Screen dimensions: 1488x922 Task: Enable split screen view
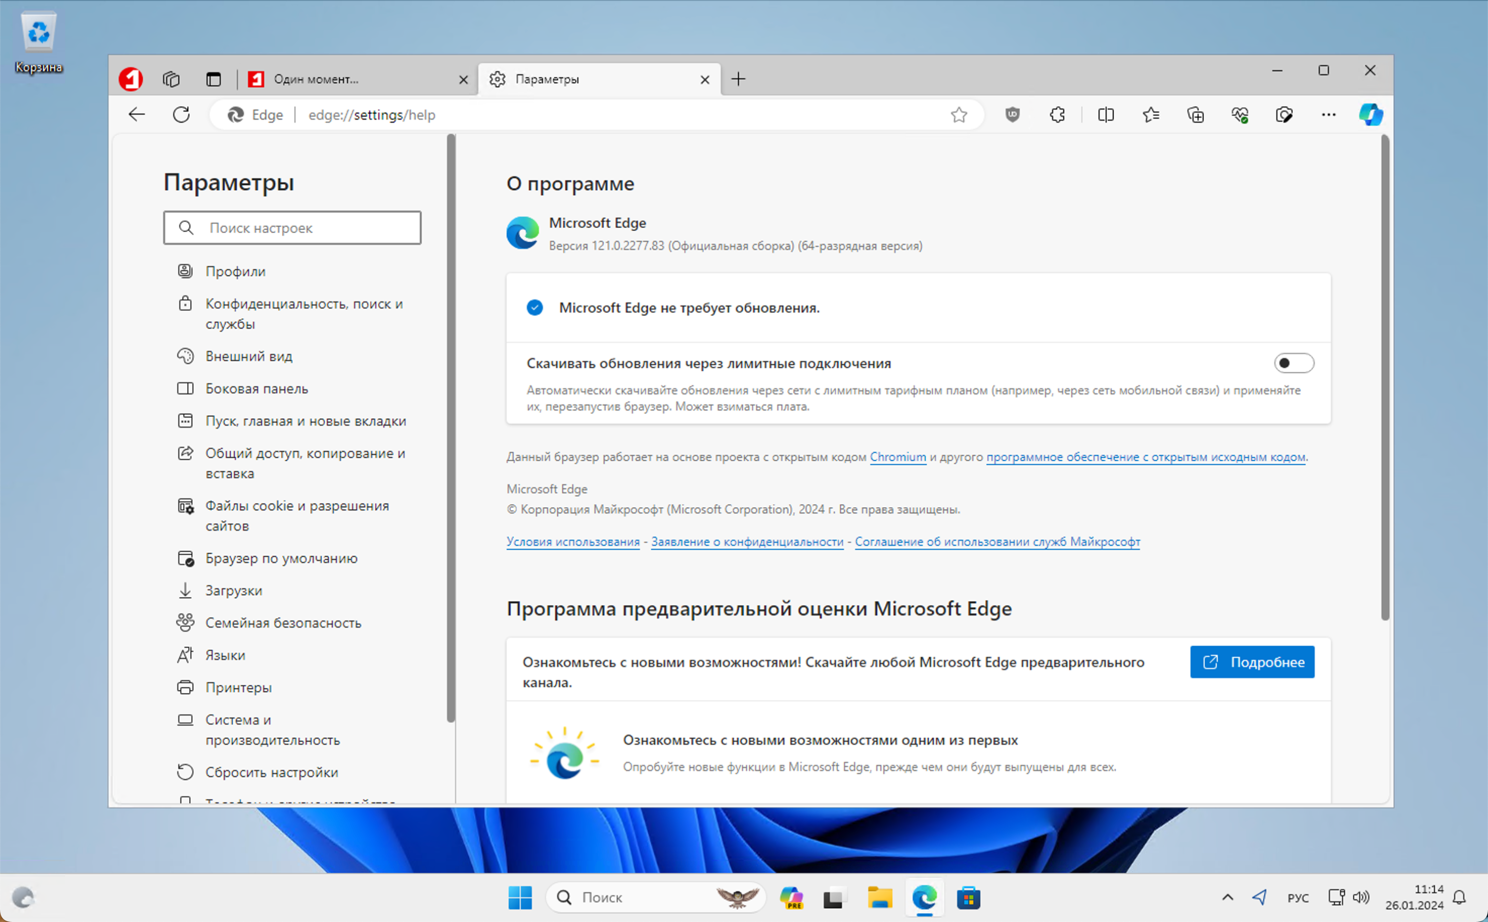[x=1106, y=115]
